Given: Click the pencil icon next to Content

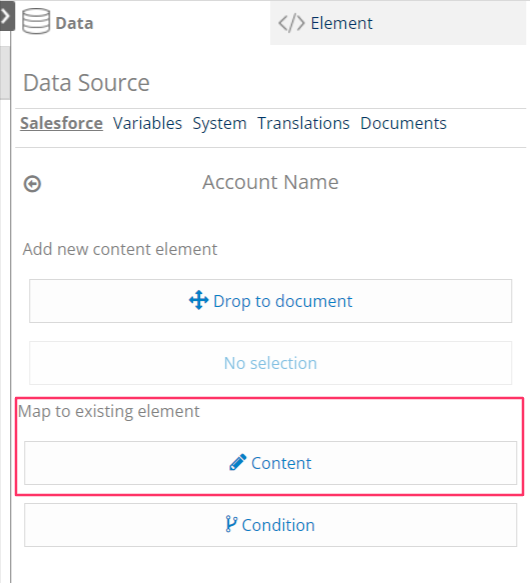Looking at the screenshot, I should pos(238,462).
